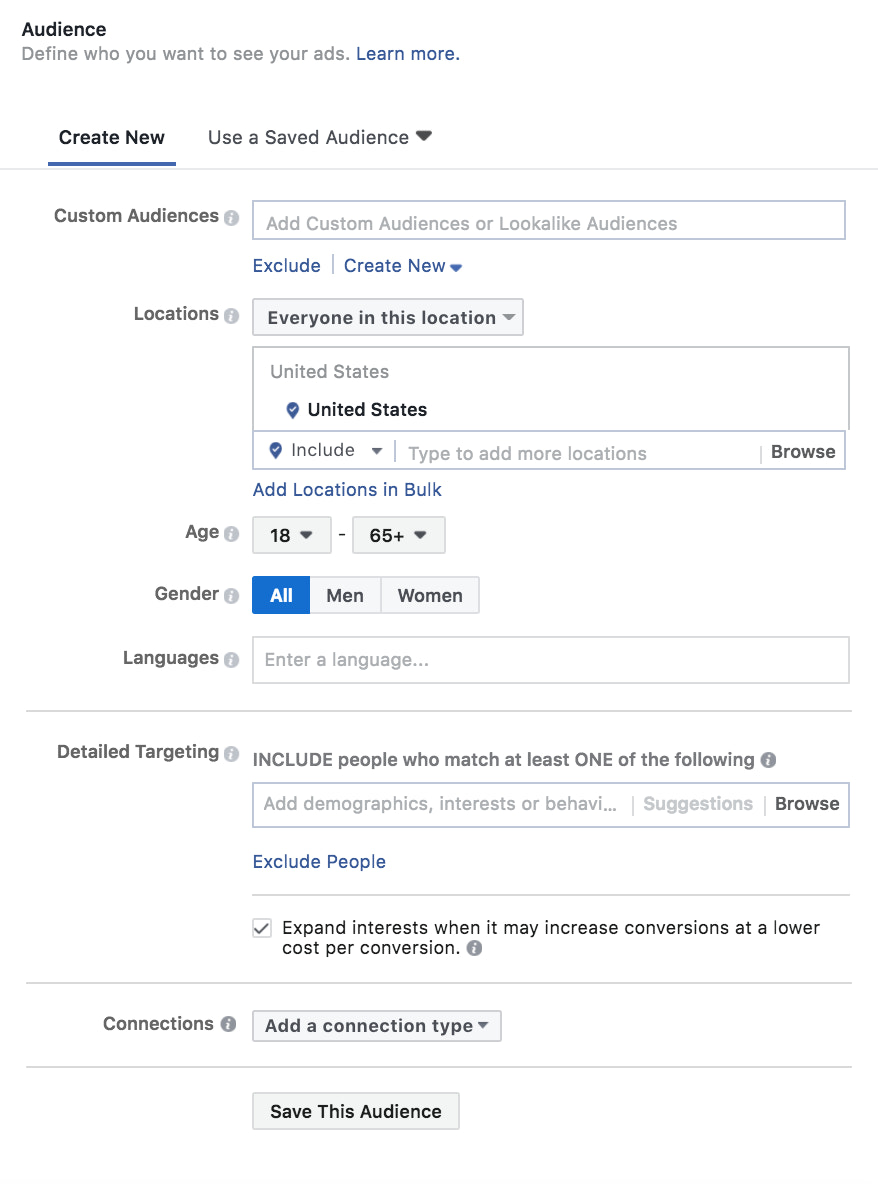Click the location pin beside United States

coord(292,410)
